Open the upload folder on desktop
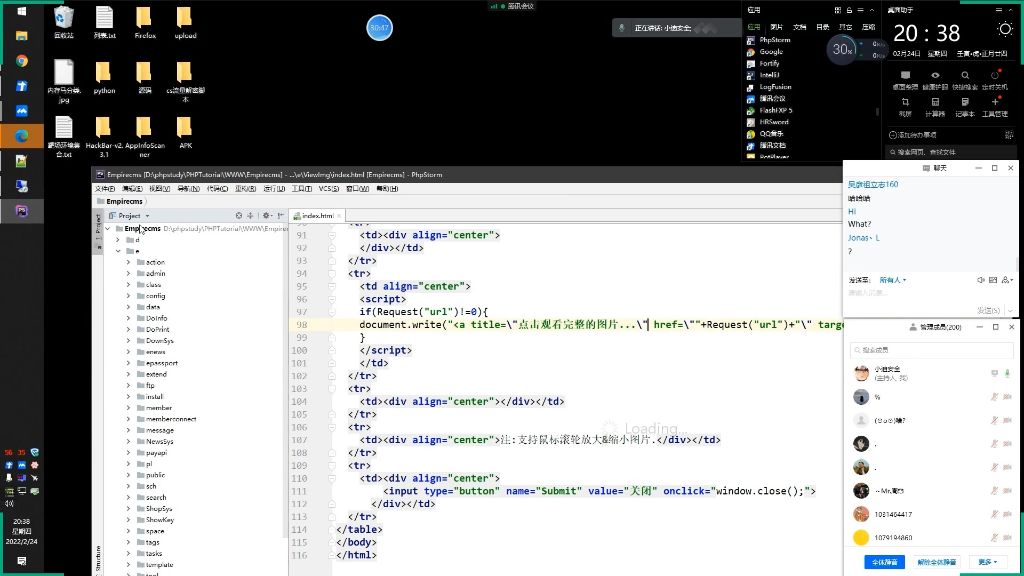The height and width of the screenshot is (576, 1024). coord(185,23)
